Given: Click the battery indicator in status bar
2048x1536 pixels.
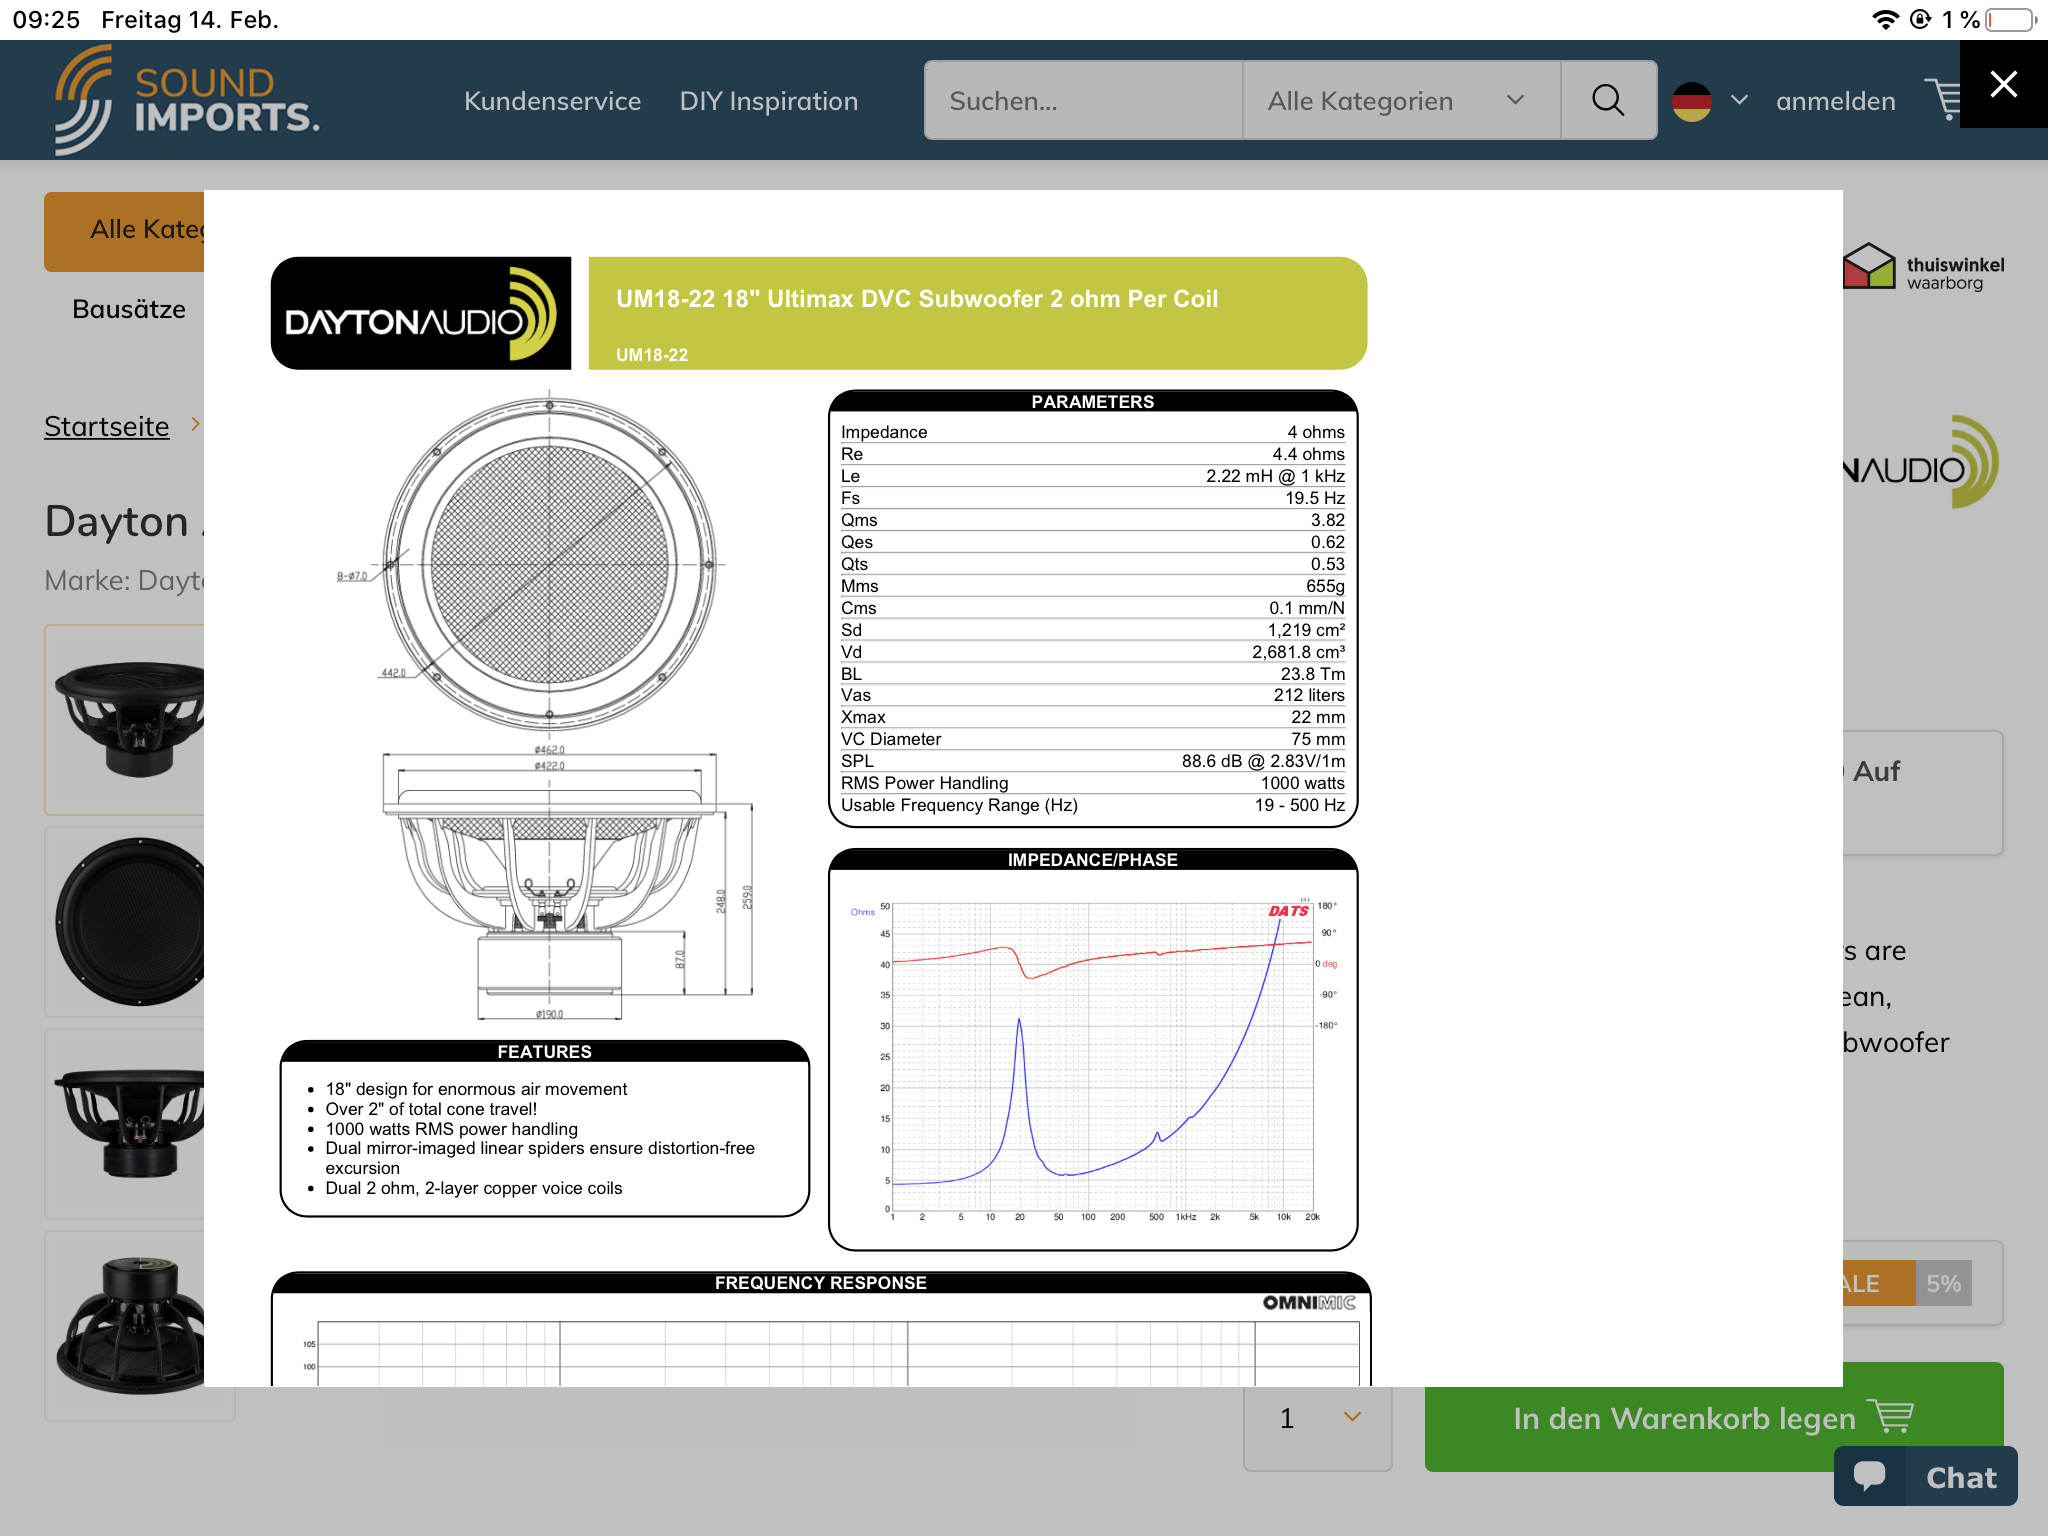Looking at the screenshot, I should pyautogui.click(x=2010, y=20).
